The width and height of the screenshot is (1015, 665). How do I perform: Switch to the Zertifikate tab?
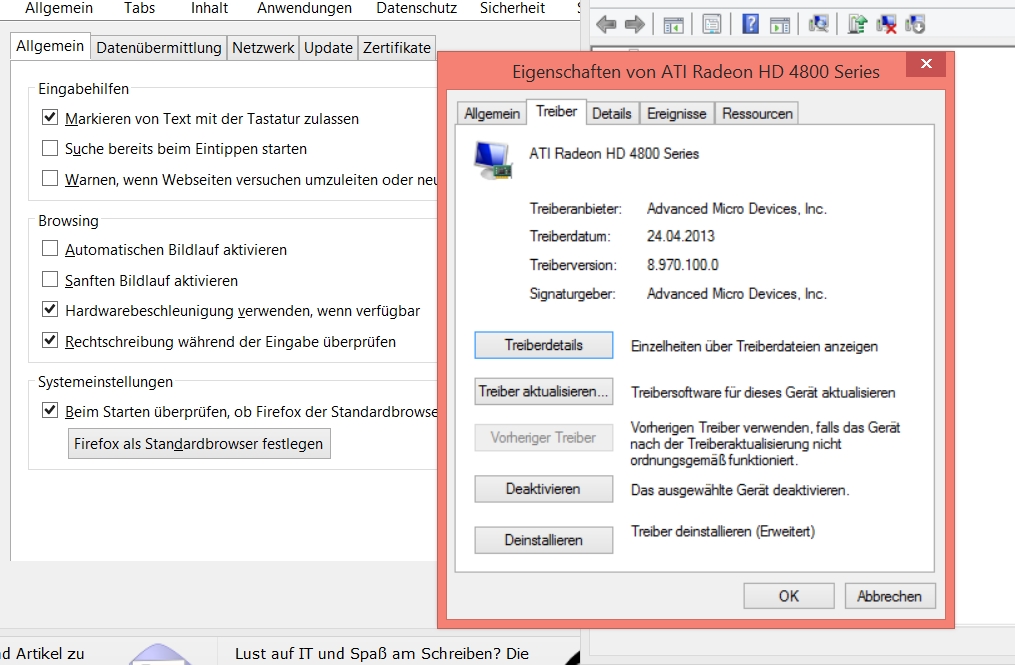pos(397,48)
